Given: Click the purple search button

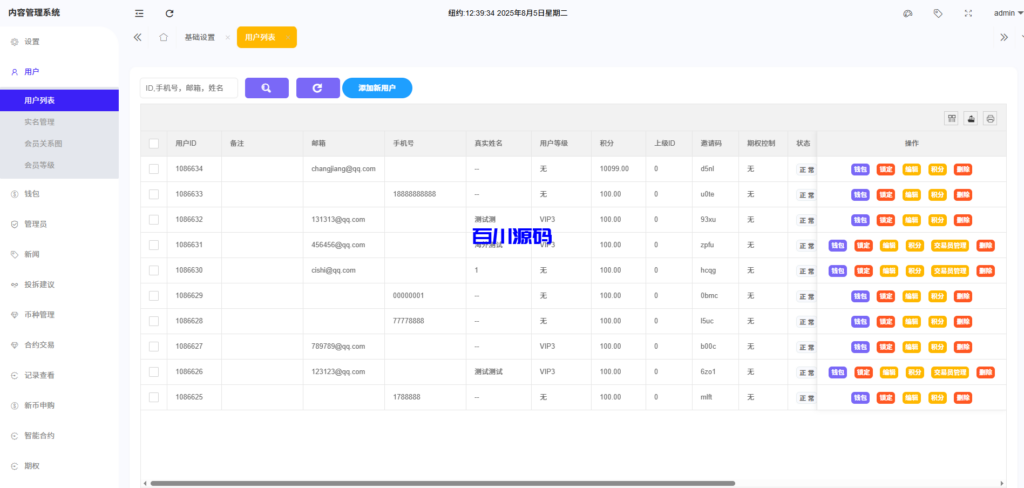Looking at the screenshot, I should [x=266, y=88].
